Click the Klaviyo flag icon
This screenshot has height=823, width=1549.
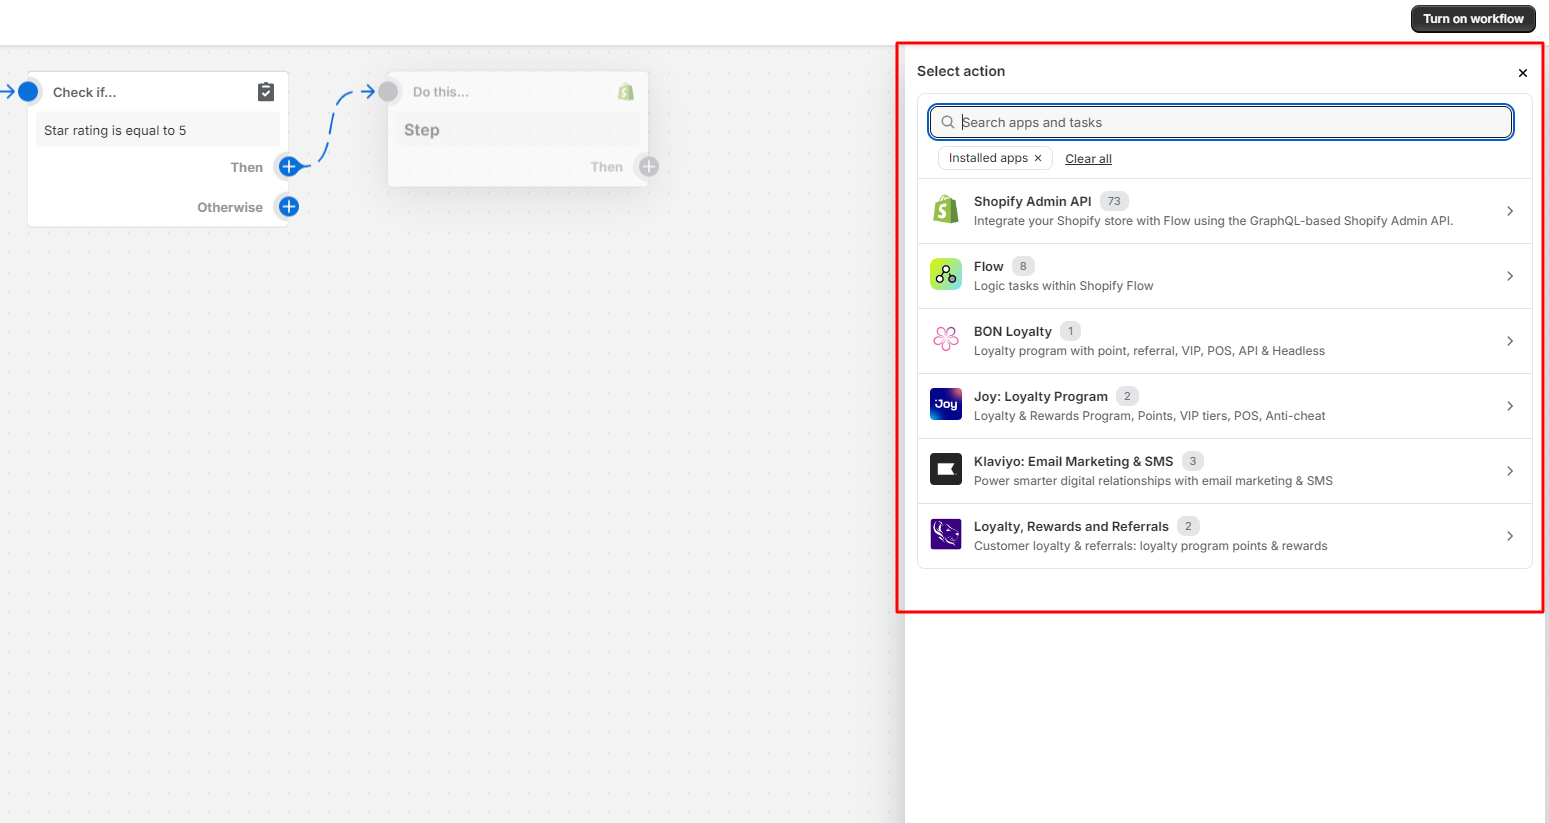[946, 469]
